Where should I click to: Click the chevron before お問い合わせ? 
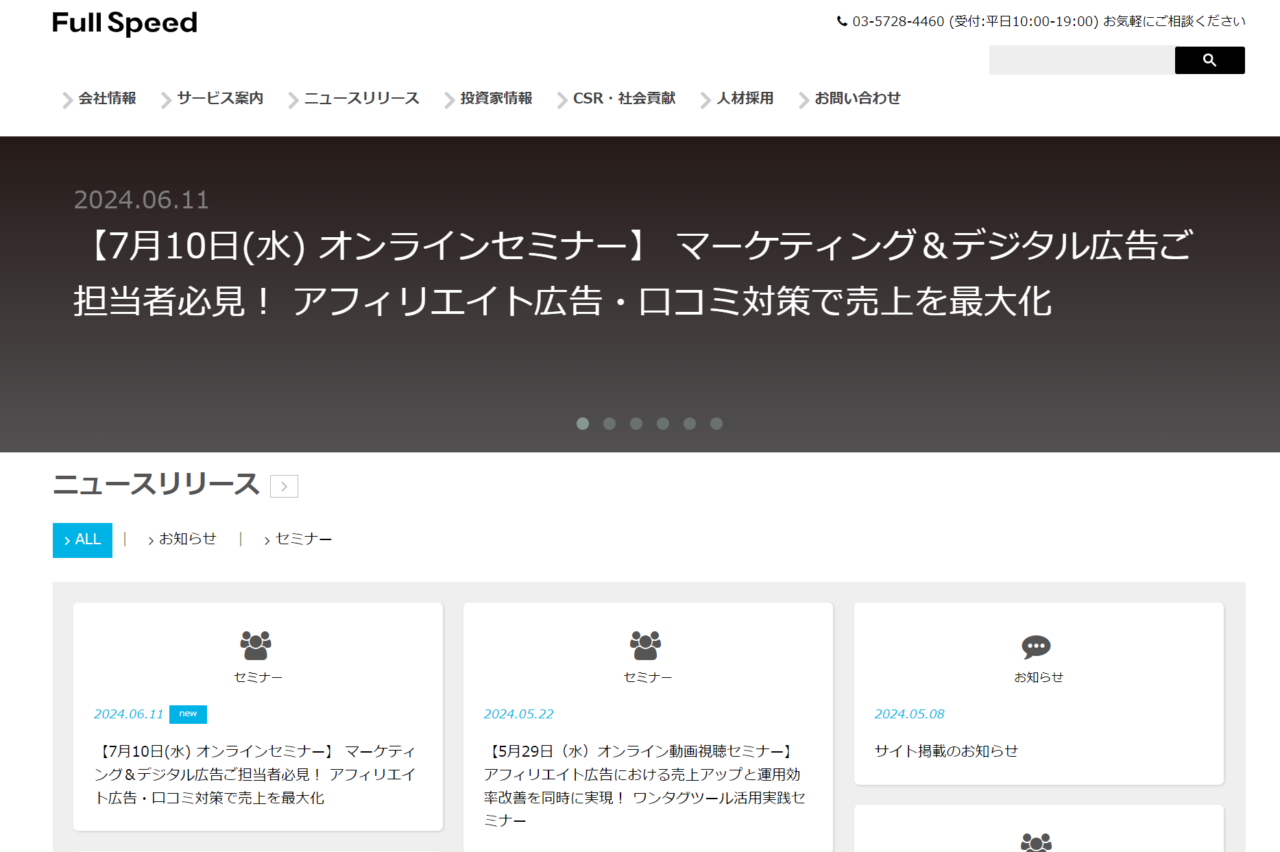coord(803,99)
